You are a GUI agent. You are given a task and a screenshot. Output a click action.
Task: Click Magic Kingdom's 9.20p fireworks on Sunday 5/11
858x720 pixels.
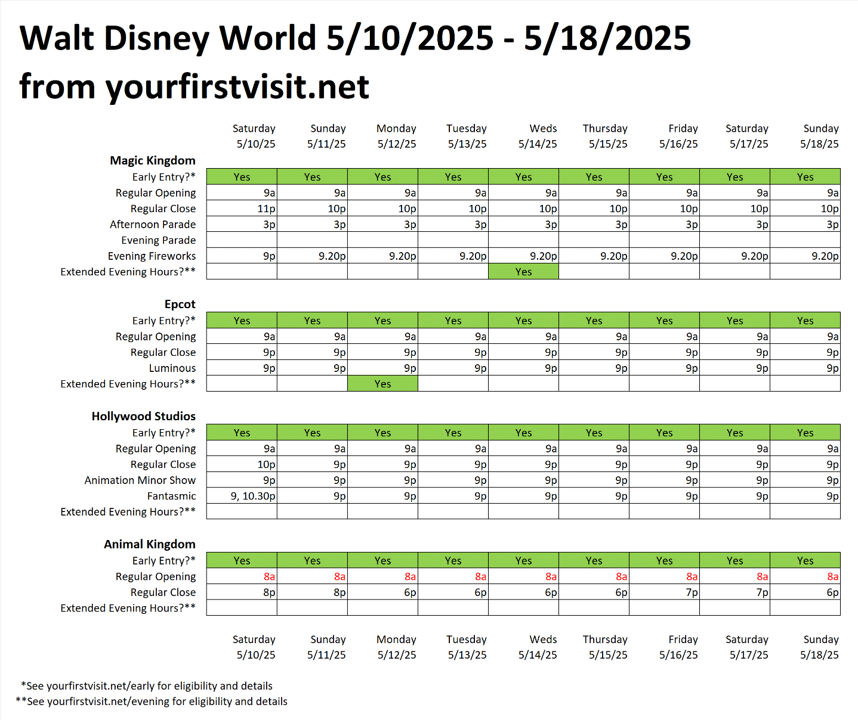[312, 256]
